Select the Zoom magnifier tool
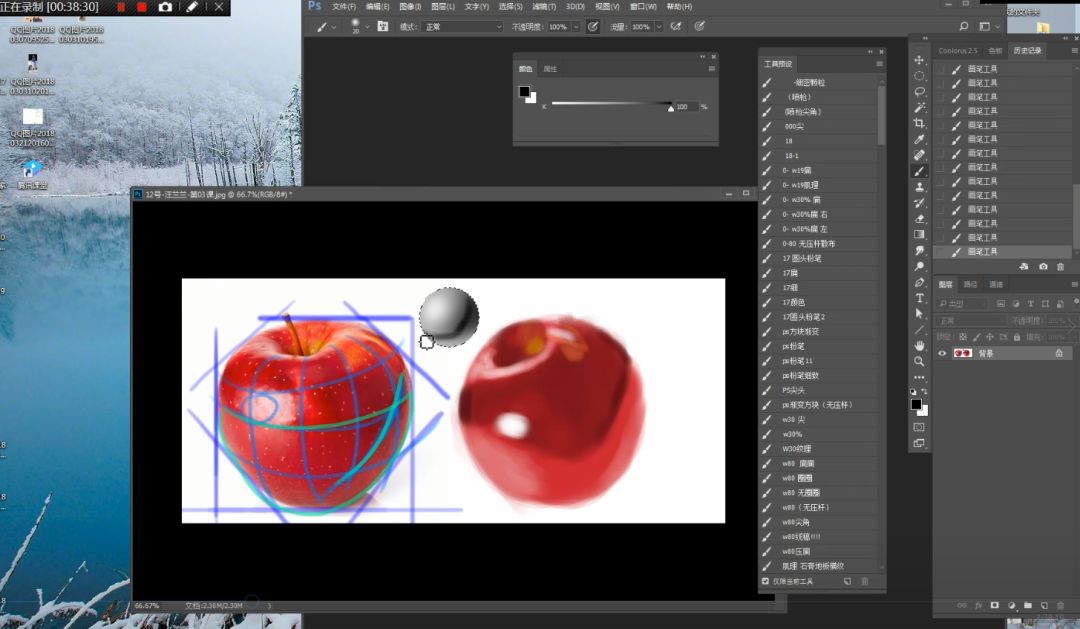Image resolution: width=1080 pixels, height=629 pixels. pyautogui.click(x=919, y=361)
